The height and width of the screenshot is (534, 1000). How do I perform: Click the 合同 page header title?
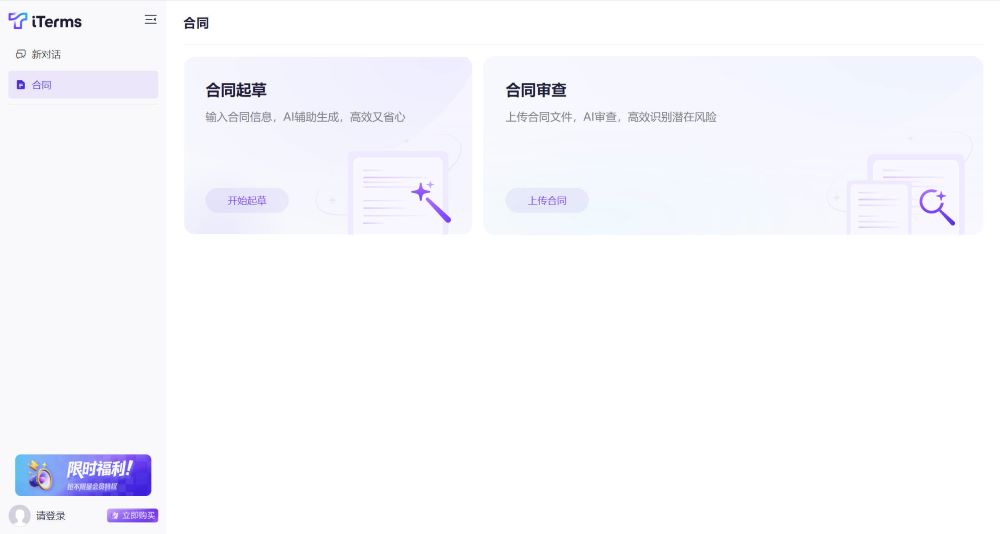tap(196, 23)
